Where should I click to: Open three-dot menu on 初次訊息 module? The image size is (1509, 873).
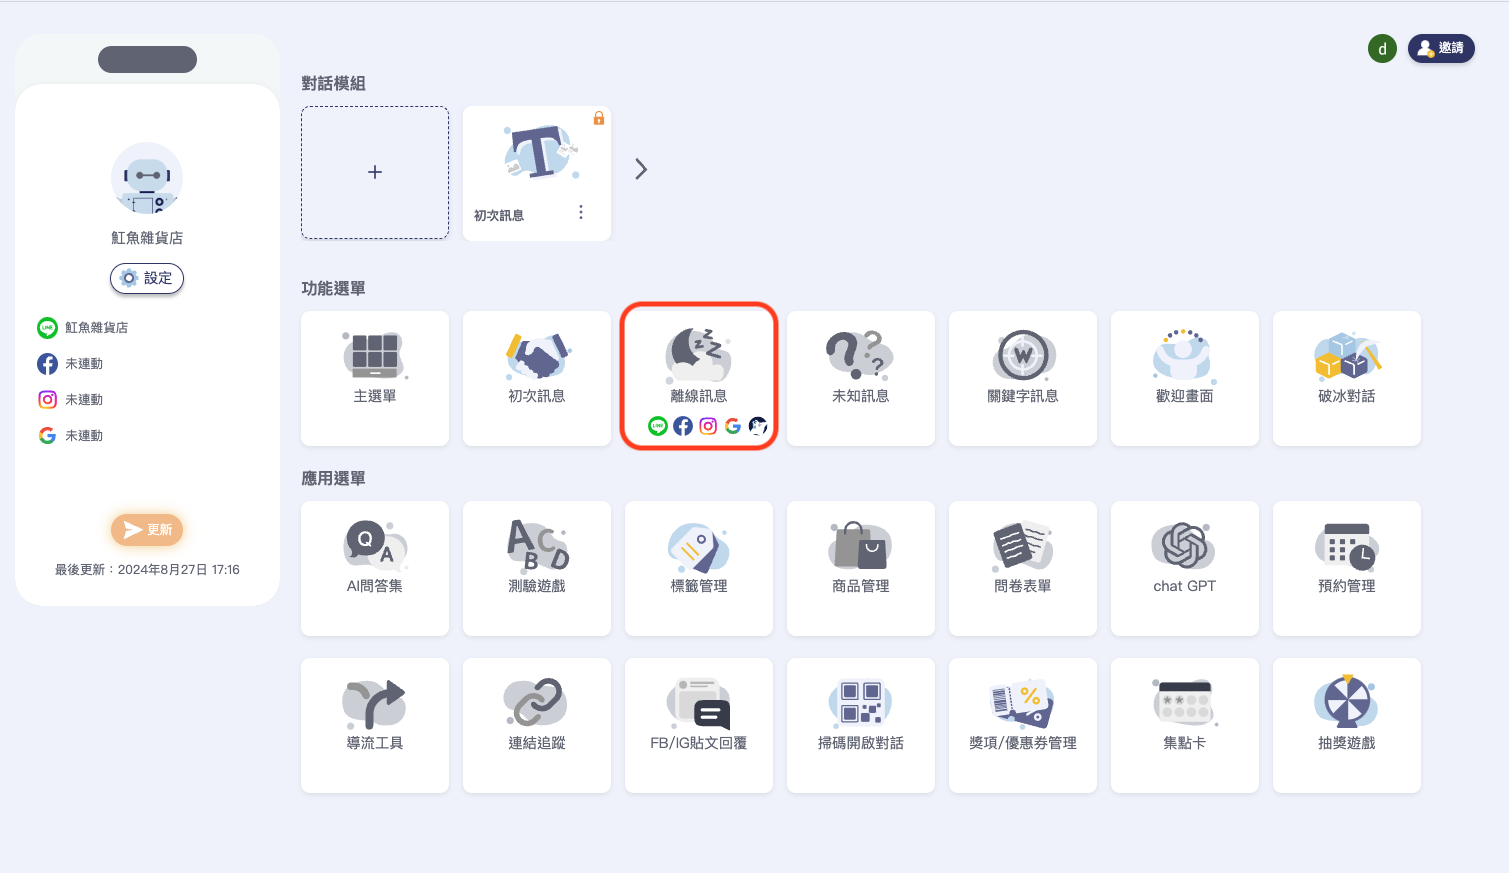581,212
